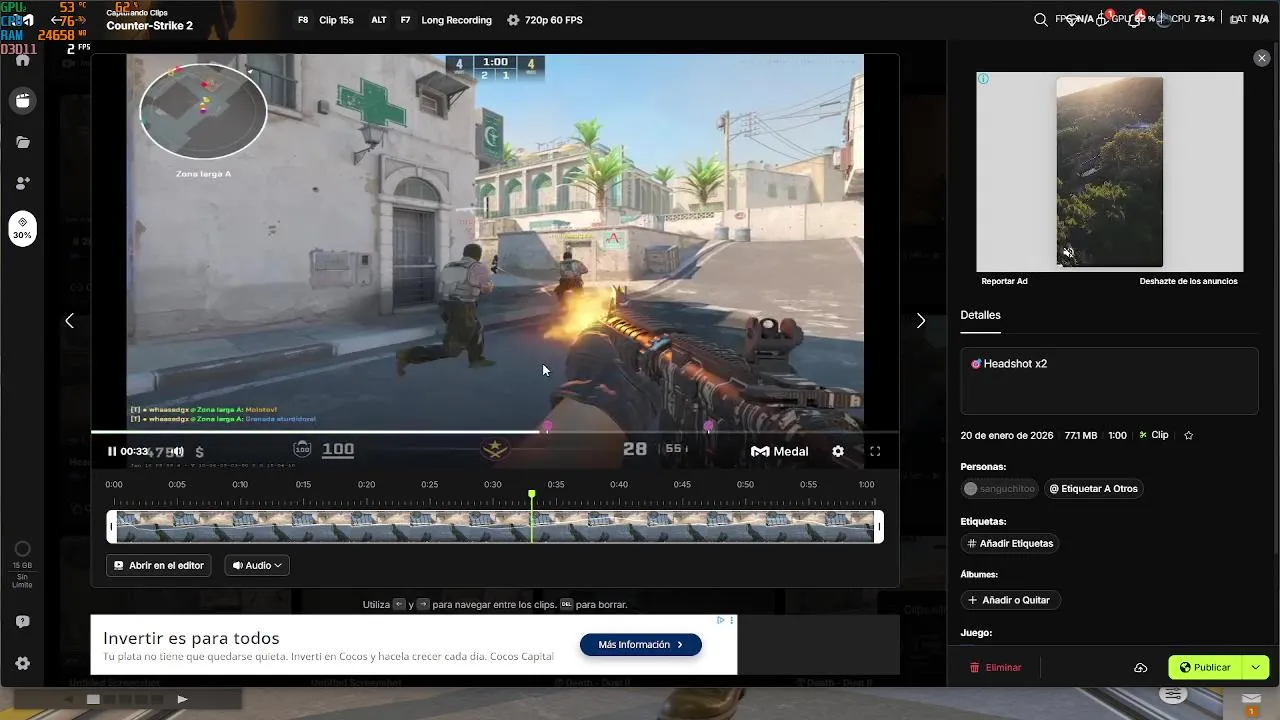This screenshot has height=720, width=1280.
Task: Click Añadir Etiquetas button
Action: coord(1010,544)
